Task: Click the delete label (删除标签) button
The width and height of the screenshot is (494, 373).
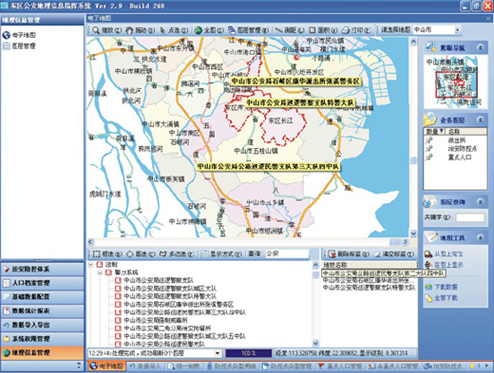Action: tap(349, 254)
